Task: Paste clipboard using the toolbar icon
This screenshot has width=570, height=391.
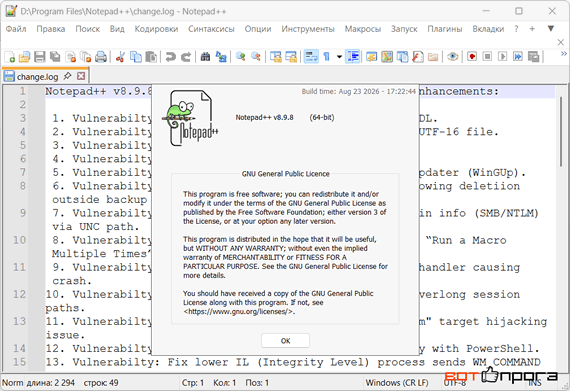Action: (151, 57)
